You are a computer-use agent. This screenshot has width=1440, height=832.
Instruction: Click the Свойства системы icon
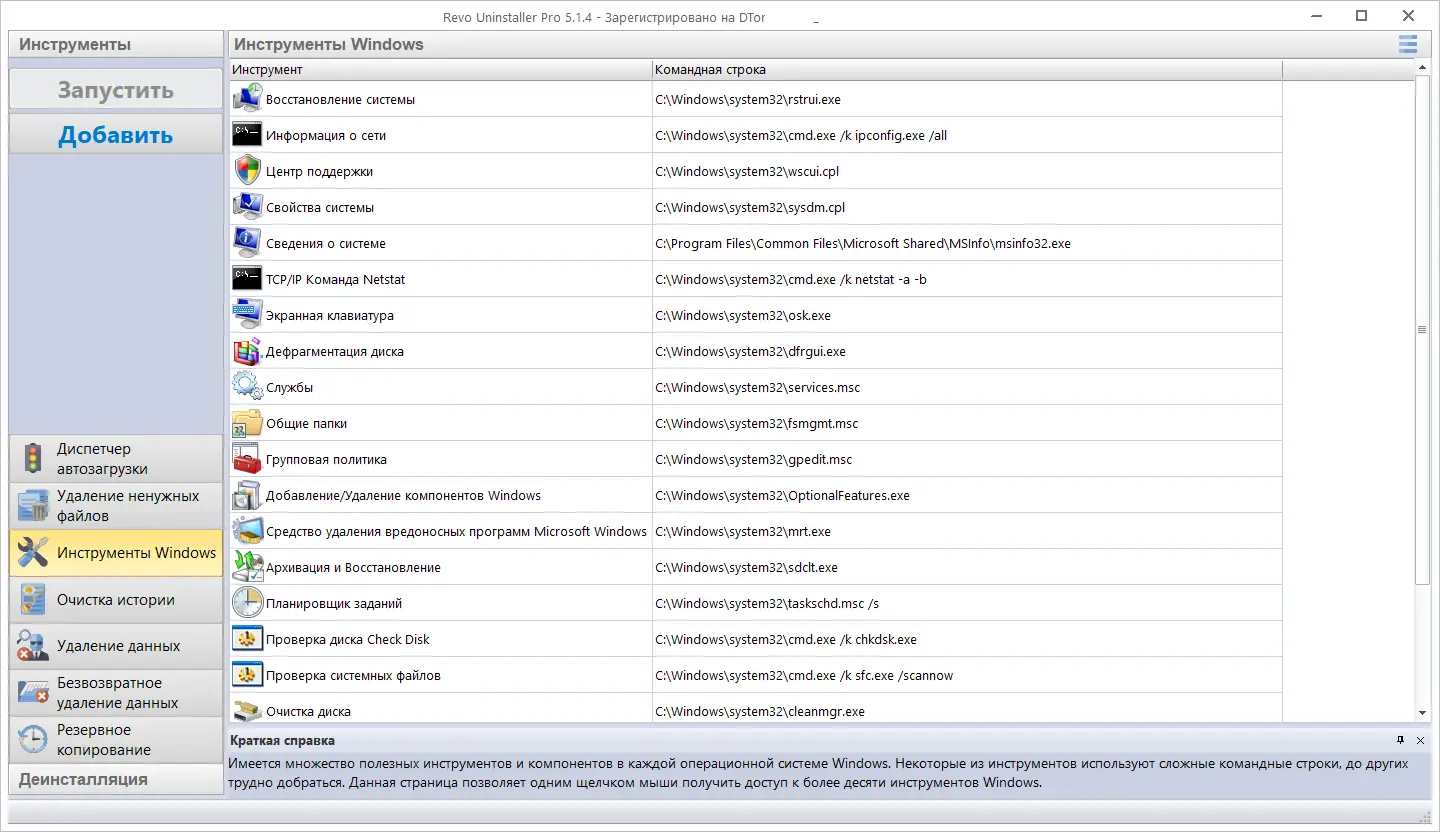pos(247,207)
